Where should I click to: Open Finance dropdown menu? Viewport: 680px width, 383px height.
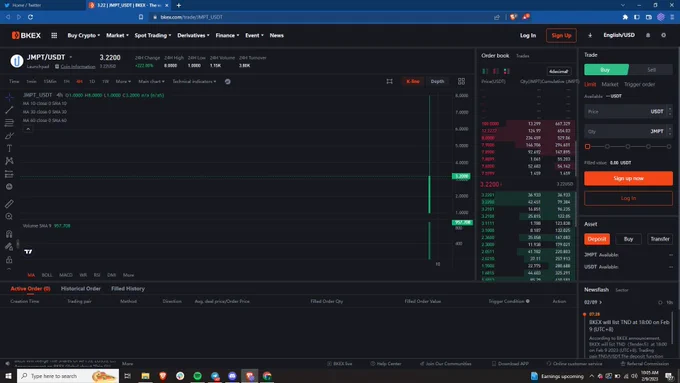tap(227, 36)
